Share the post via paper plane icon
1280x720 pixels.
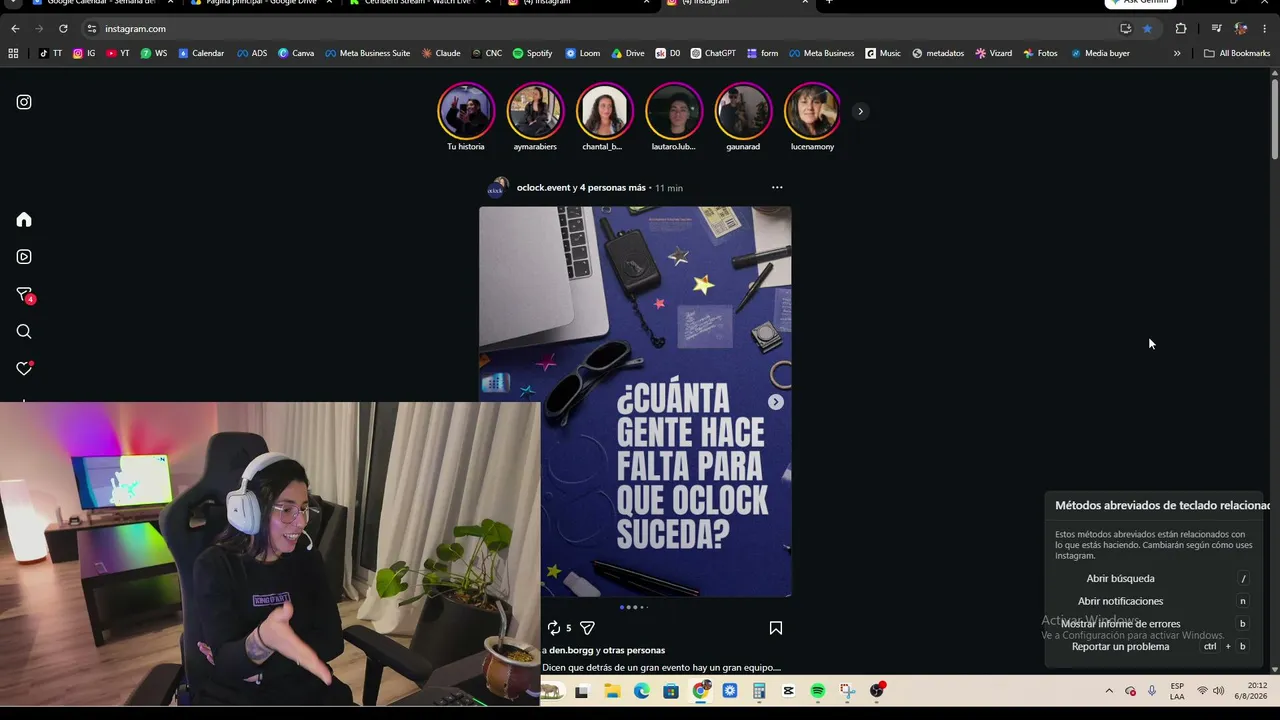[587, 628]
